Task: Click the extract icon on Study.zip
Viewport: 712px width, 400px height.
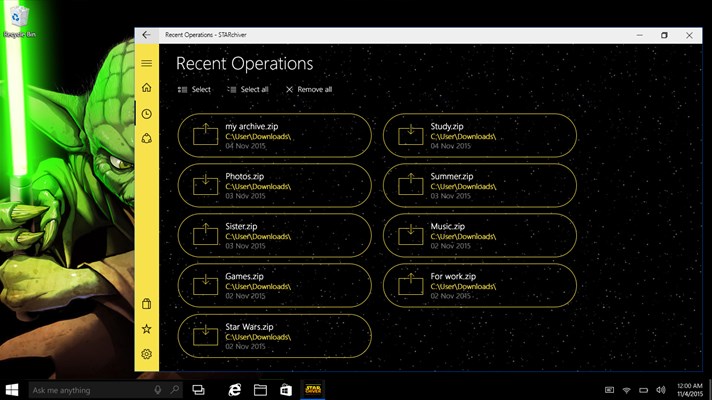Action: [x=410, y=135]
